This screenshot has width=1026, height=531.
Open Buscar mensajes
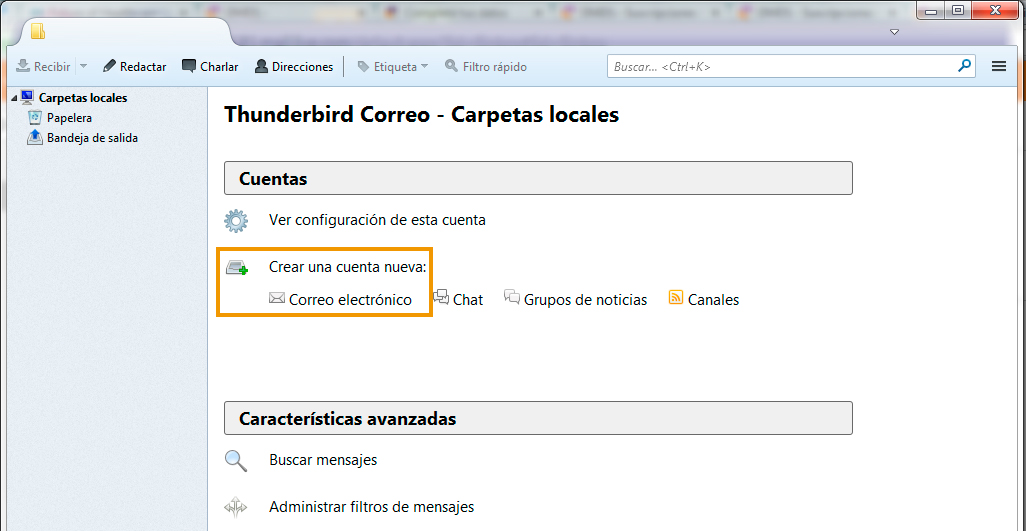click(323, 460)
